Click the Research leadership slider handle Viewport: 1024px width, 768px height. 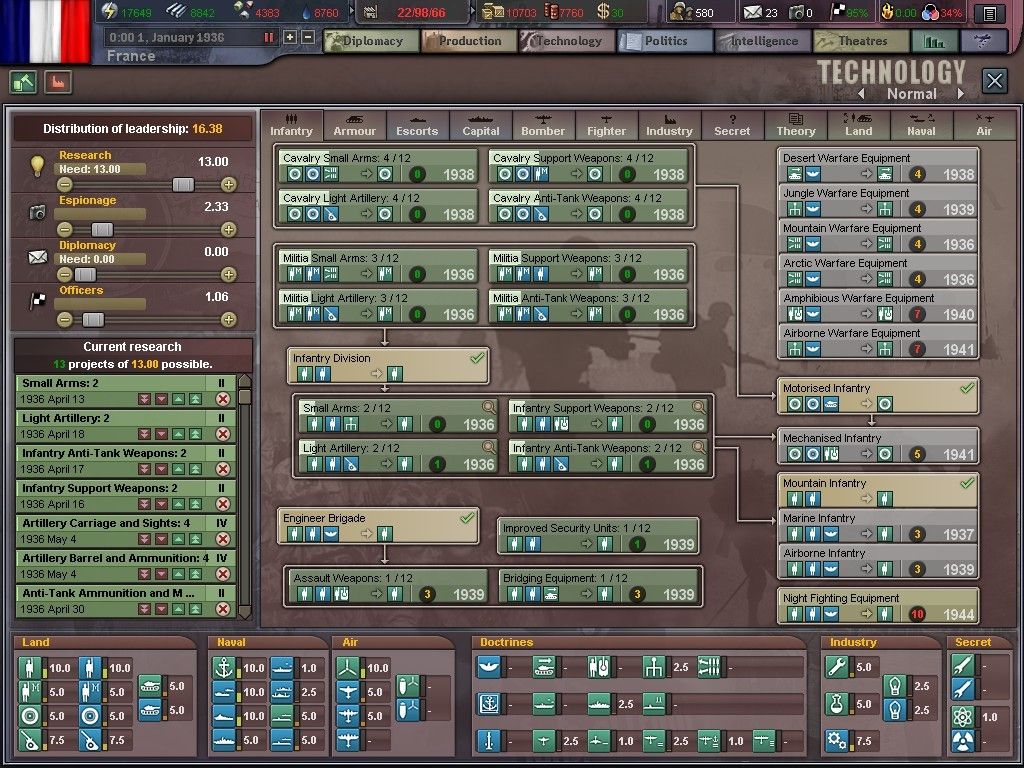tap(183, 185)
